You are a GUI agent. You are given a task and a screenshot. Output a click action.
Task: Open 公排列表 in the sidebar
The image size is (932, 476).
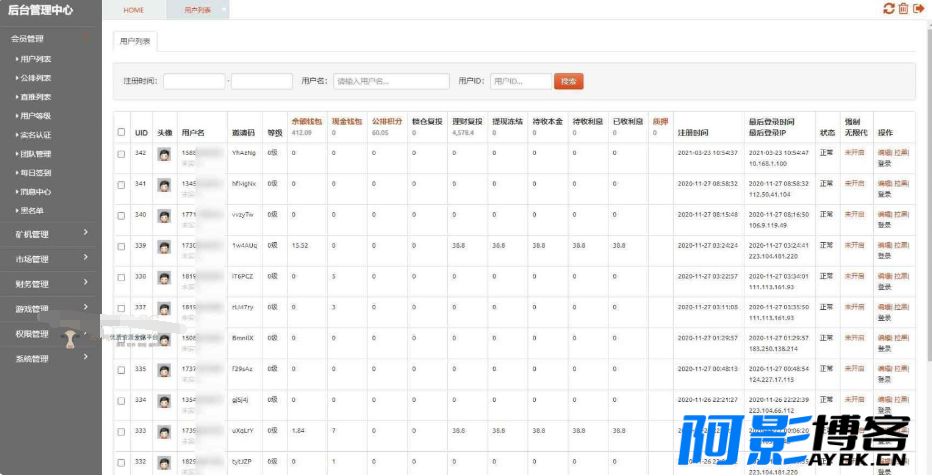[x=35, y=78]
